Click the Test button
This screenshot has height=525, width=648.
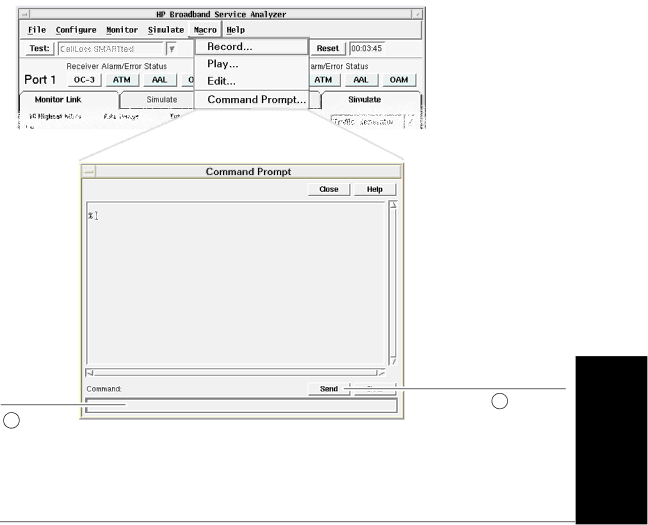39,48
